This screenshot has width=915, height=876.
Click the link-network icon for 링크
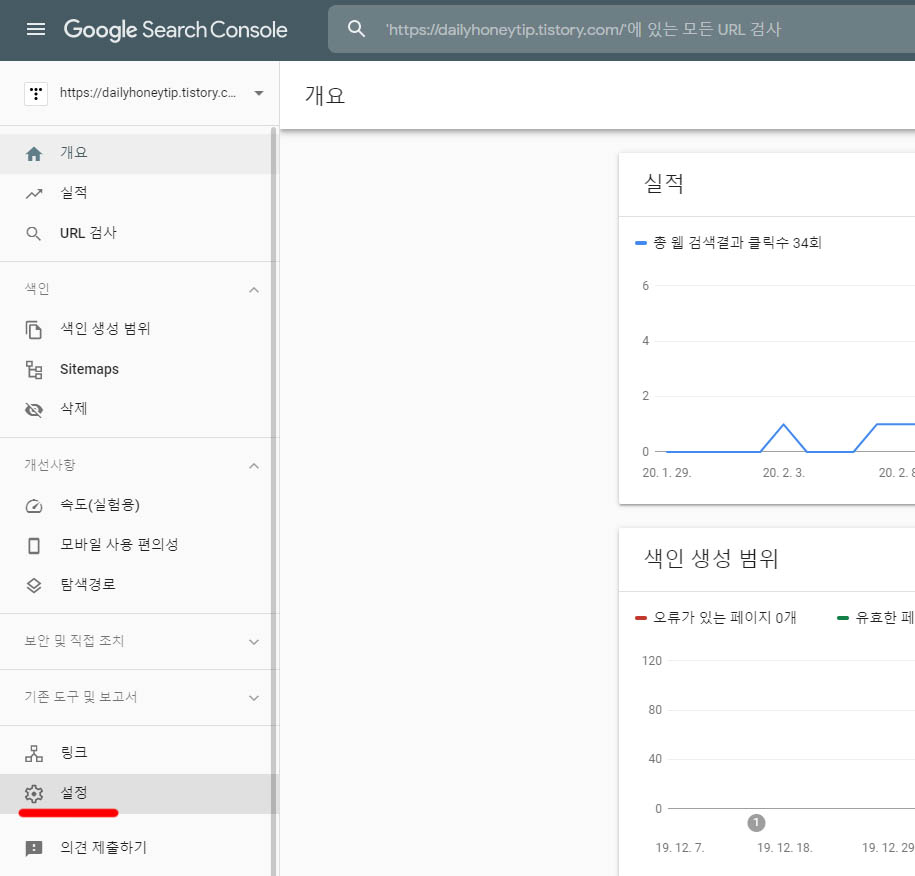coord(34,753)
